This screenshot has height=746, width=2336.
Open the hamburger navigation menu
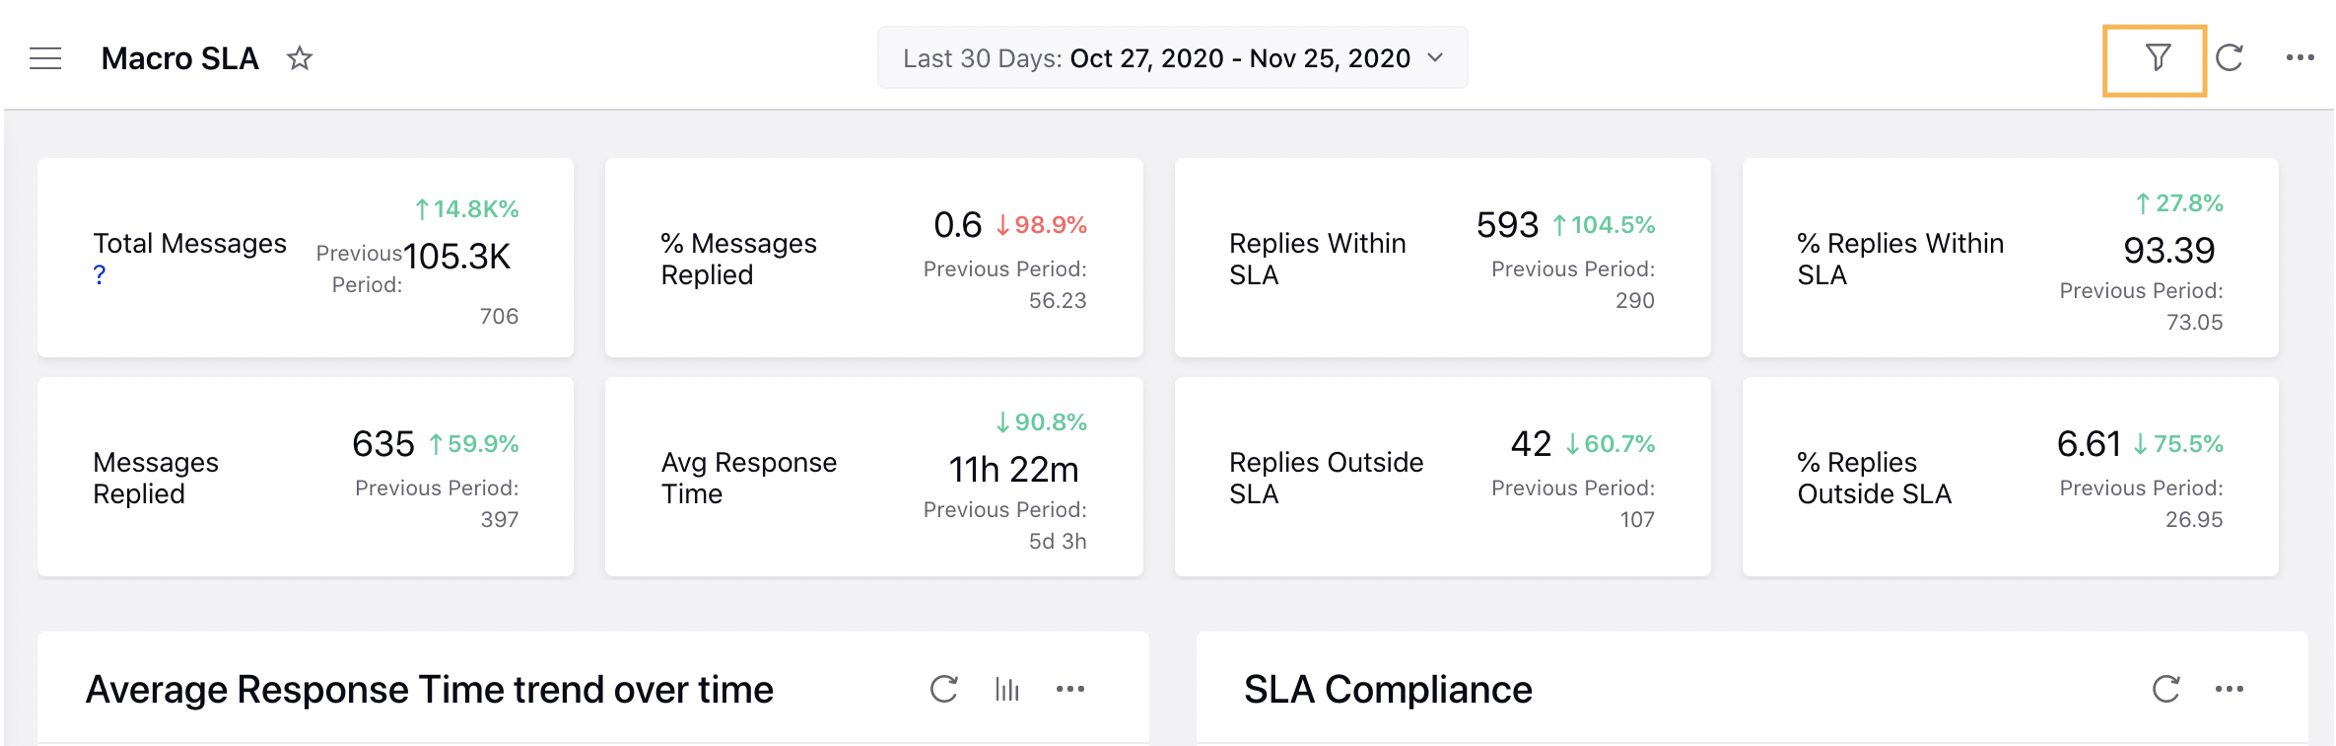click(x=45, y=59)
